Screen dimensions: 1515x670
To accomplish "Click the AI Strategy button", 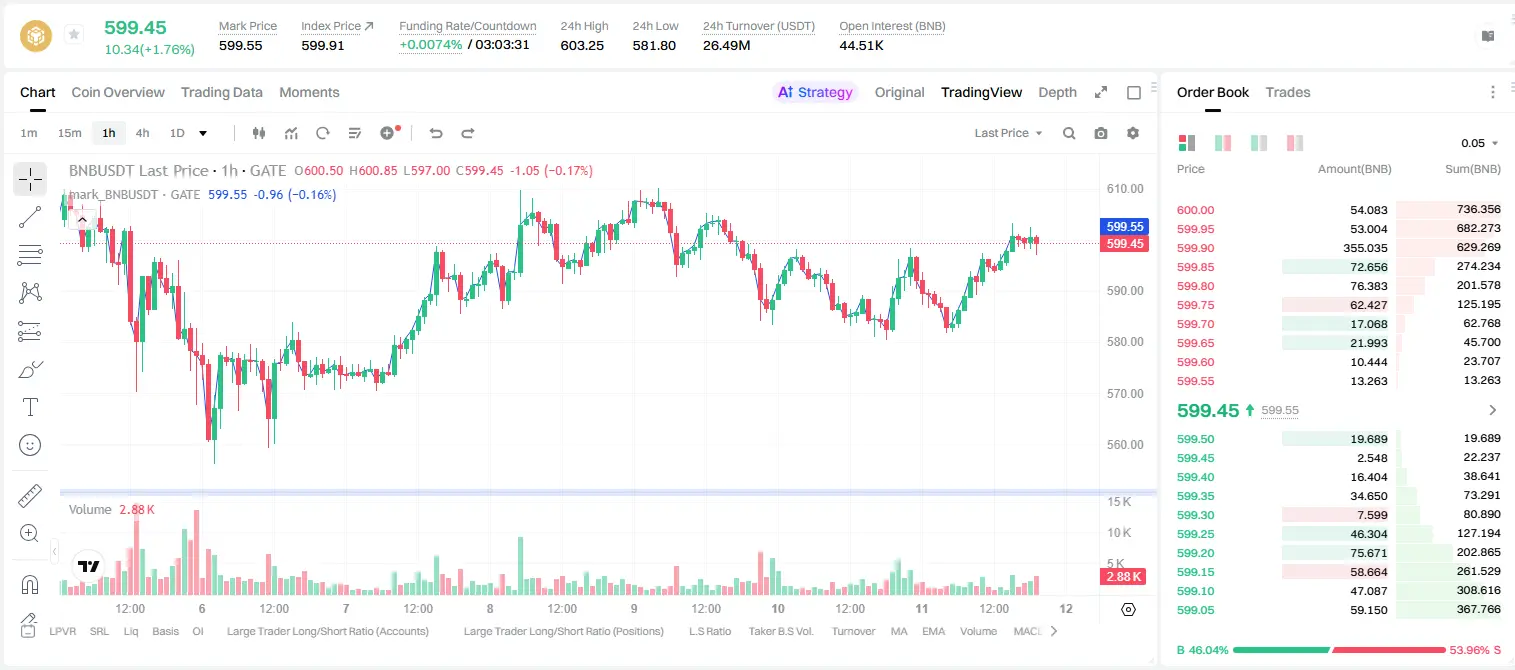I will 816,92.
